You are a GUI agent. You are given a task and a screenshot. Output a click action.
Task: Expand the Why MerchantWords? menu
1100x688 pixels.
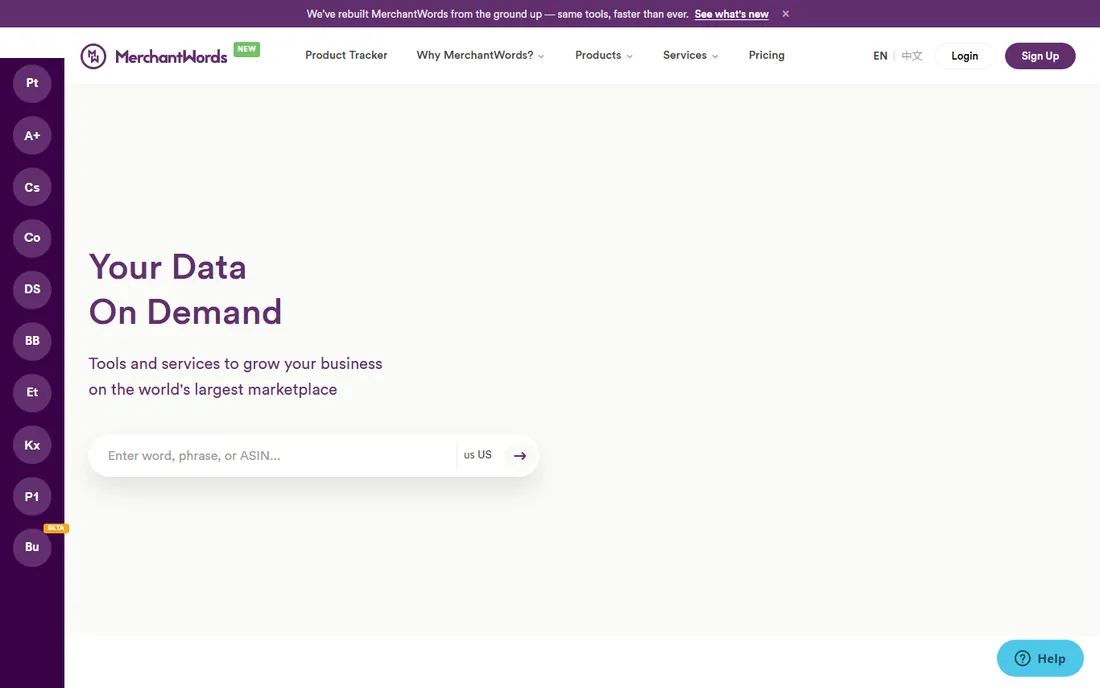(481, 55)
